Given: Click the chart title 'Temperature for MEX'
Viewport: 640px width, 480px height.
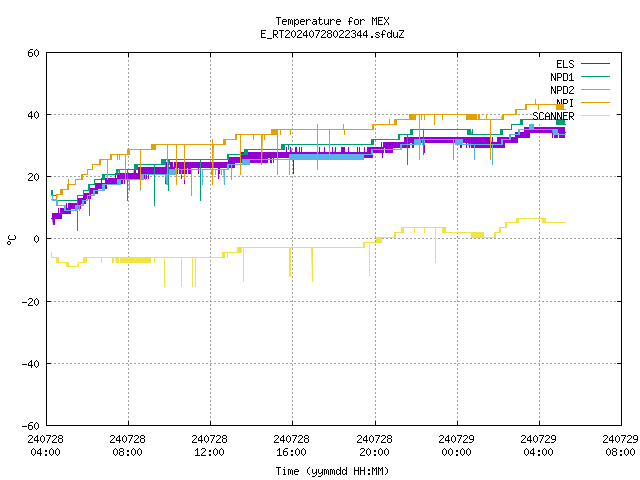Looking at the screenshot, I should pyautogui.click(x=332, y=21).
